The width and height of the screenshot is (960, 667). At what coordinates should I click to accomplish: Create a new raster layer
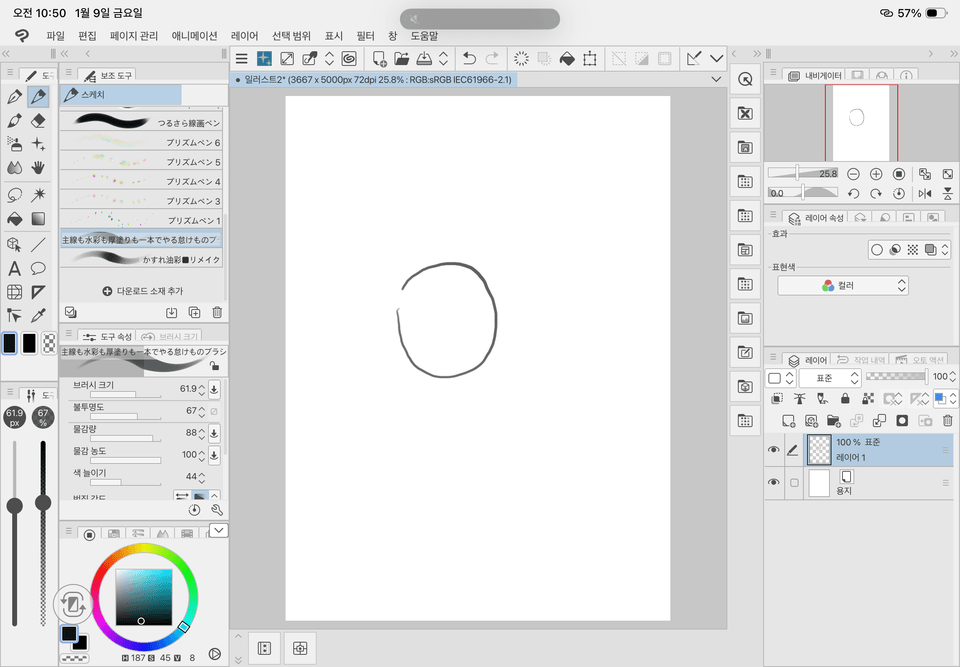[788, 421]
